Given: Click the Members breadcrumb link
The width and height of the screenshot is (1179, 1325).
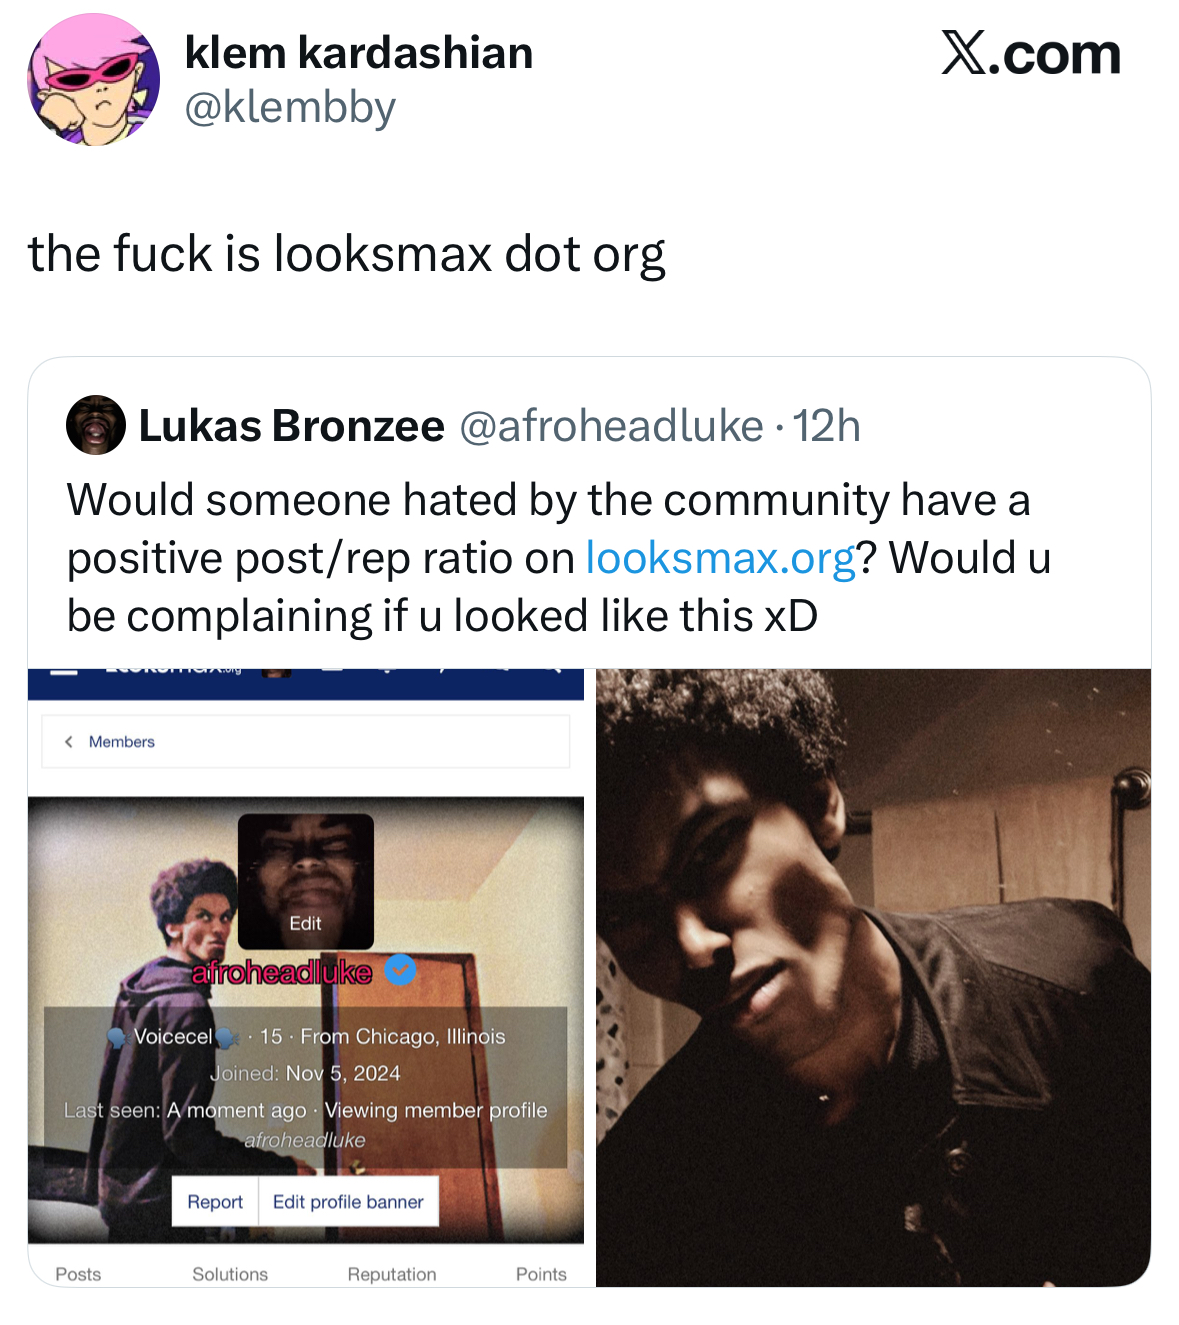Looking at the screenshot, I should tap(122, 741).
